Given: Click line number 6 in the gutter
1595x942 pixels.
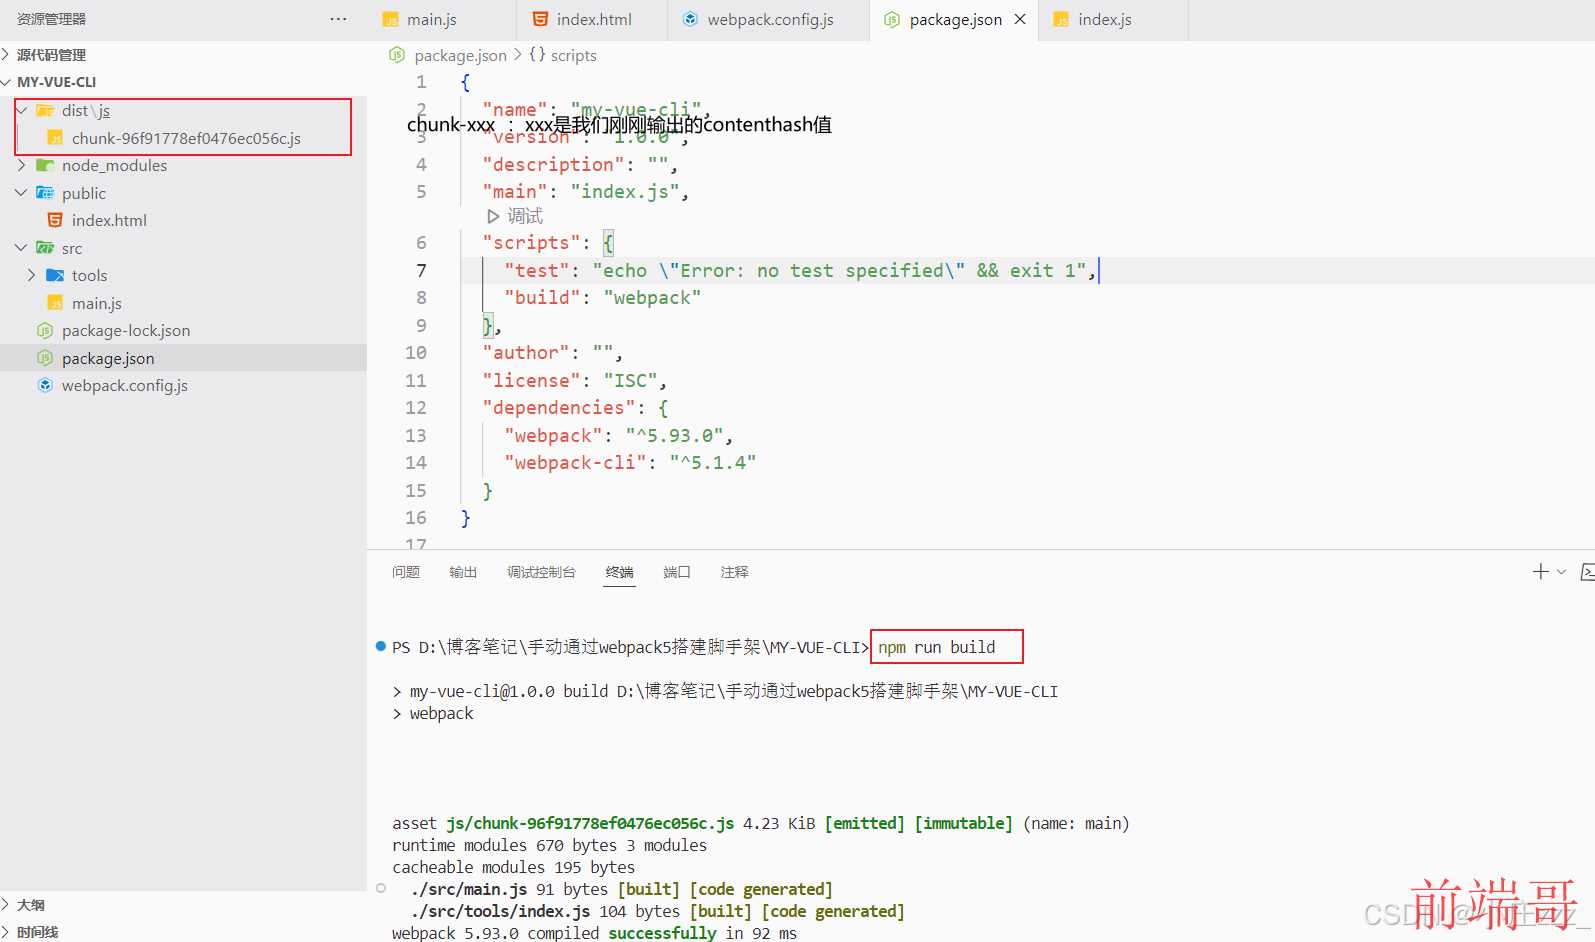Looking at the screenshot, I should click(x=421, y=242).
